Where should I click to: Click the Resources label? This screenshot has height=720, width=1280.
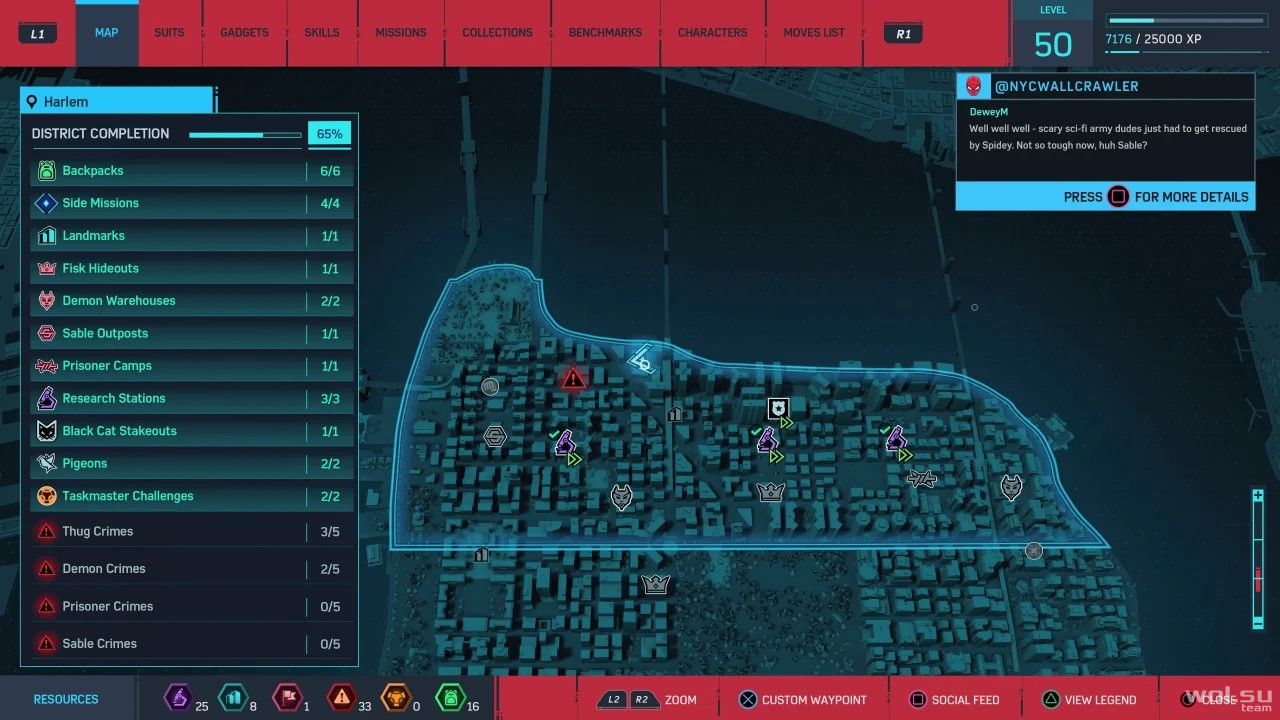click(x=66, y=699)
